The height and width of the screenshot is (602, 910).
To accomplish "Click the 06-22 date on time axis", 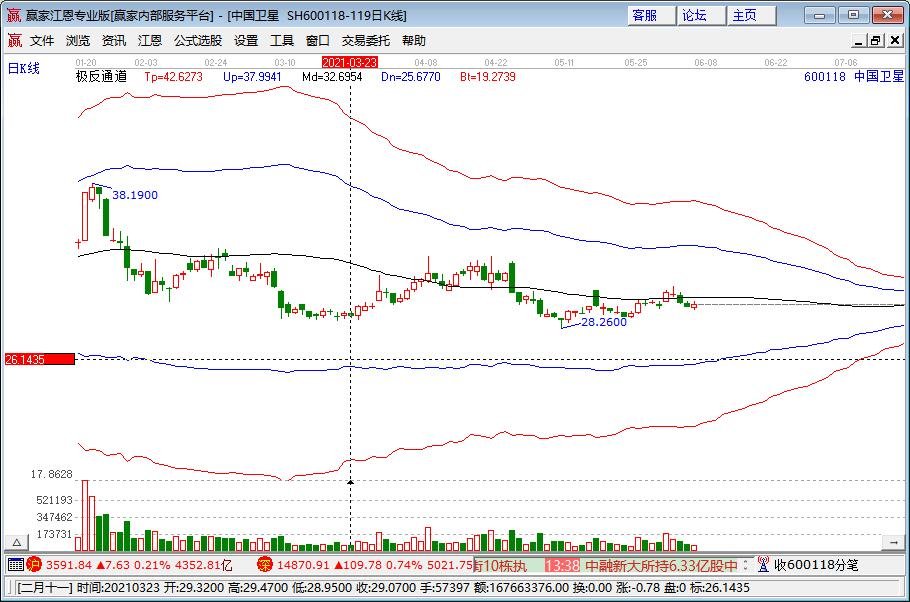I will pyautogui.click(x=775, y=63).
